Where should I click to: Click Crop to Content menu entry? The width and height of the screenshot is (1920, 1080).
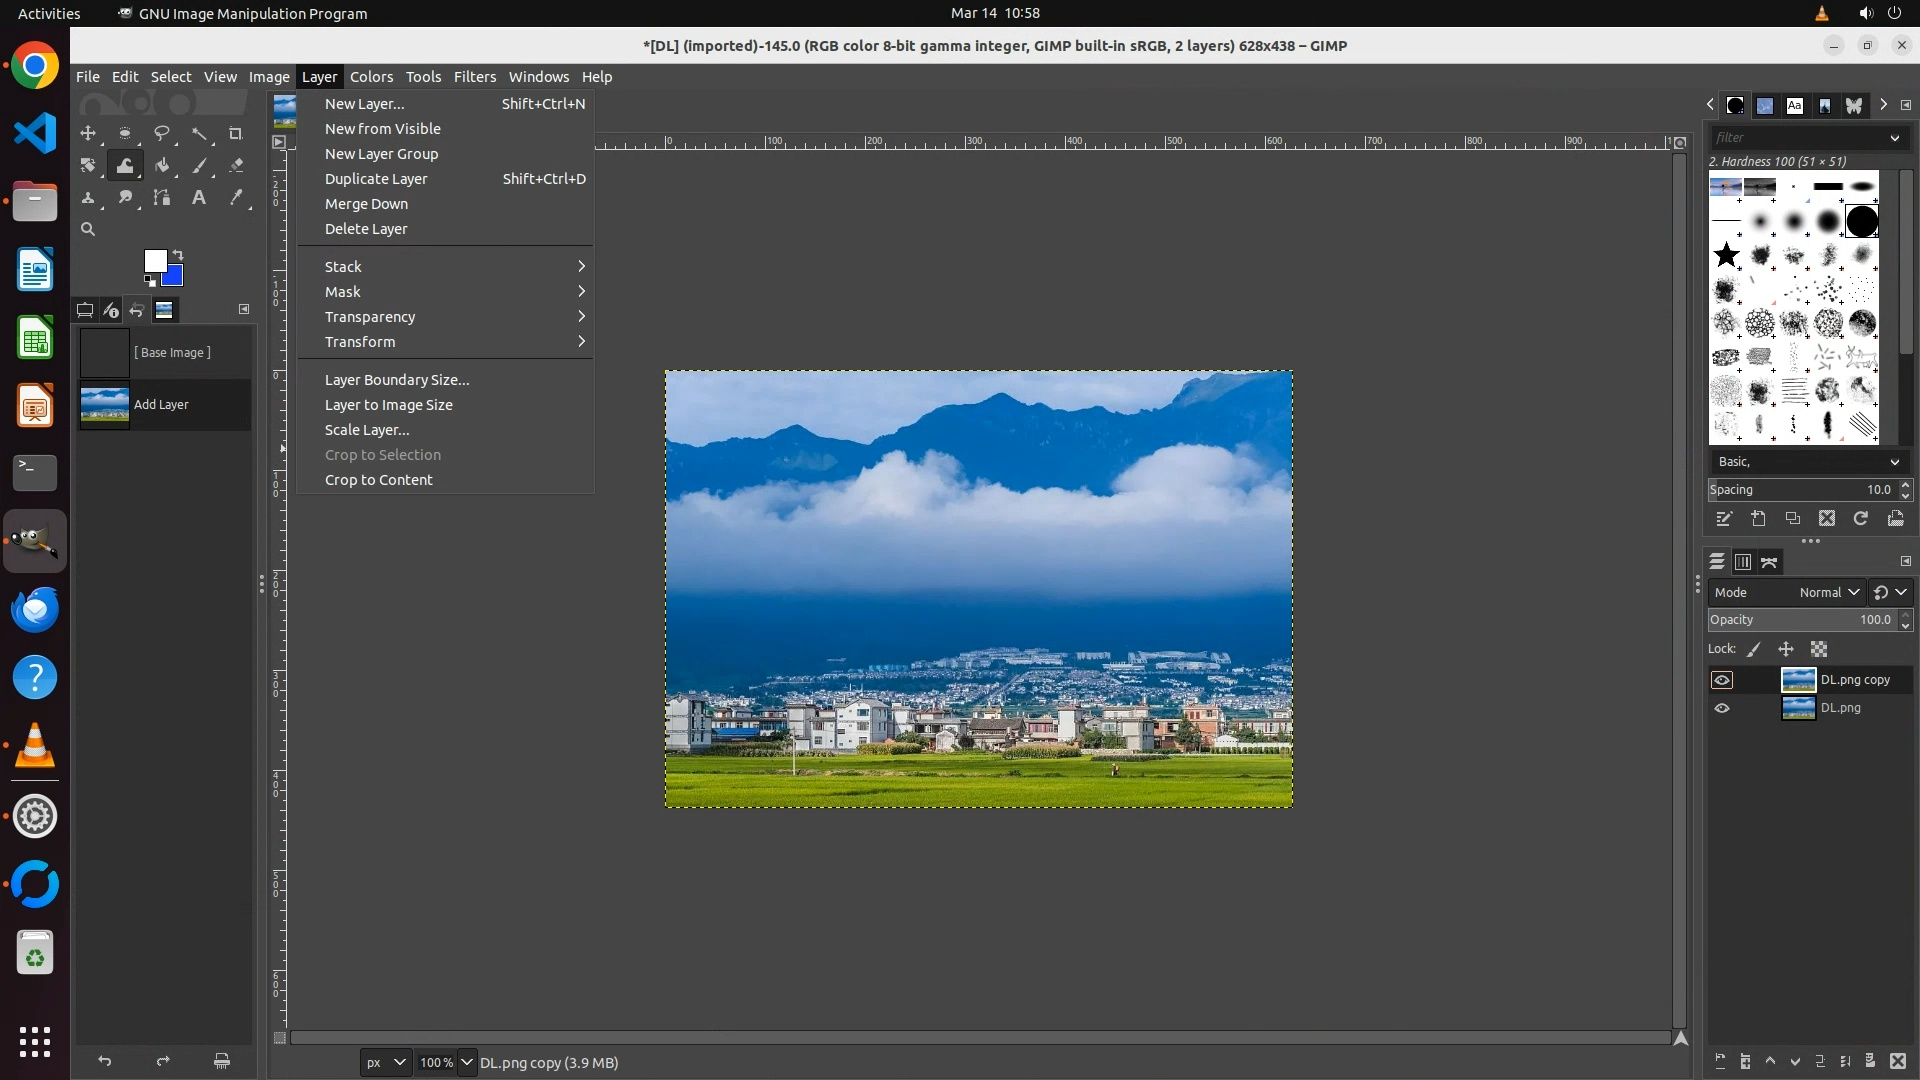click(x=378, y=480)
